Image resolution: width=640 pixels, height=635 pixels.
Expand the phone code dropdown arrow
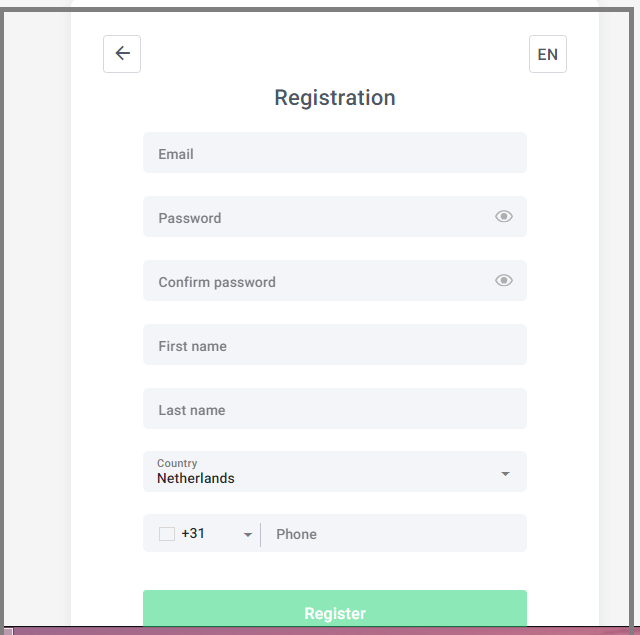248,535
